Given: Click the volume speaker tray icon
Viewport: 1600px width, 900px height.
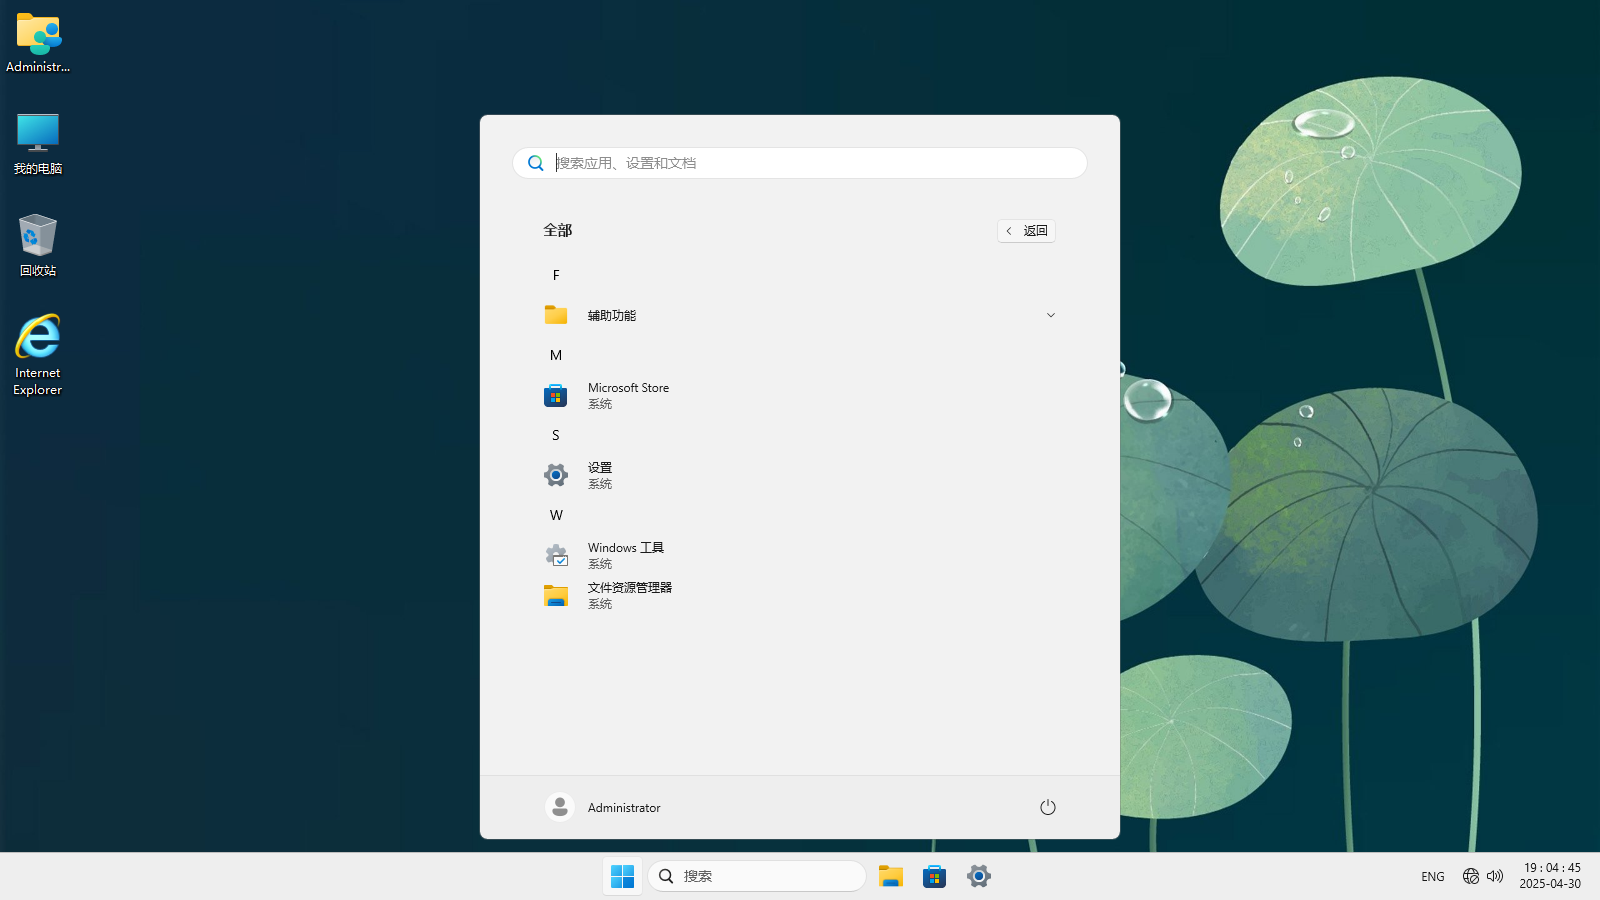Looking at the screenshot, I should 1495,876.
